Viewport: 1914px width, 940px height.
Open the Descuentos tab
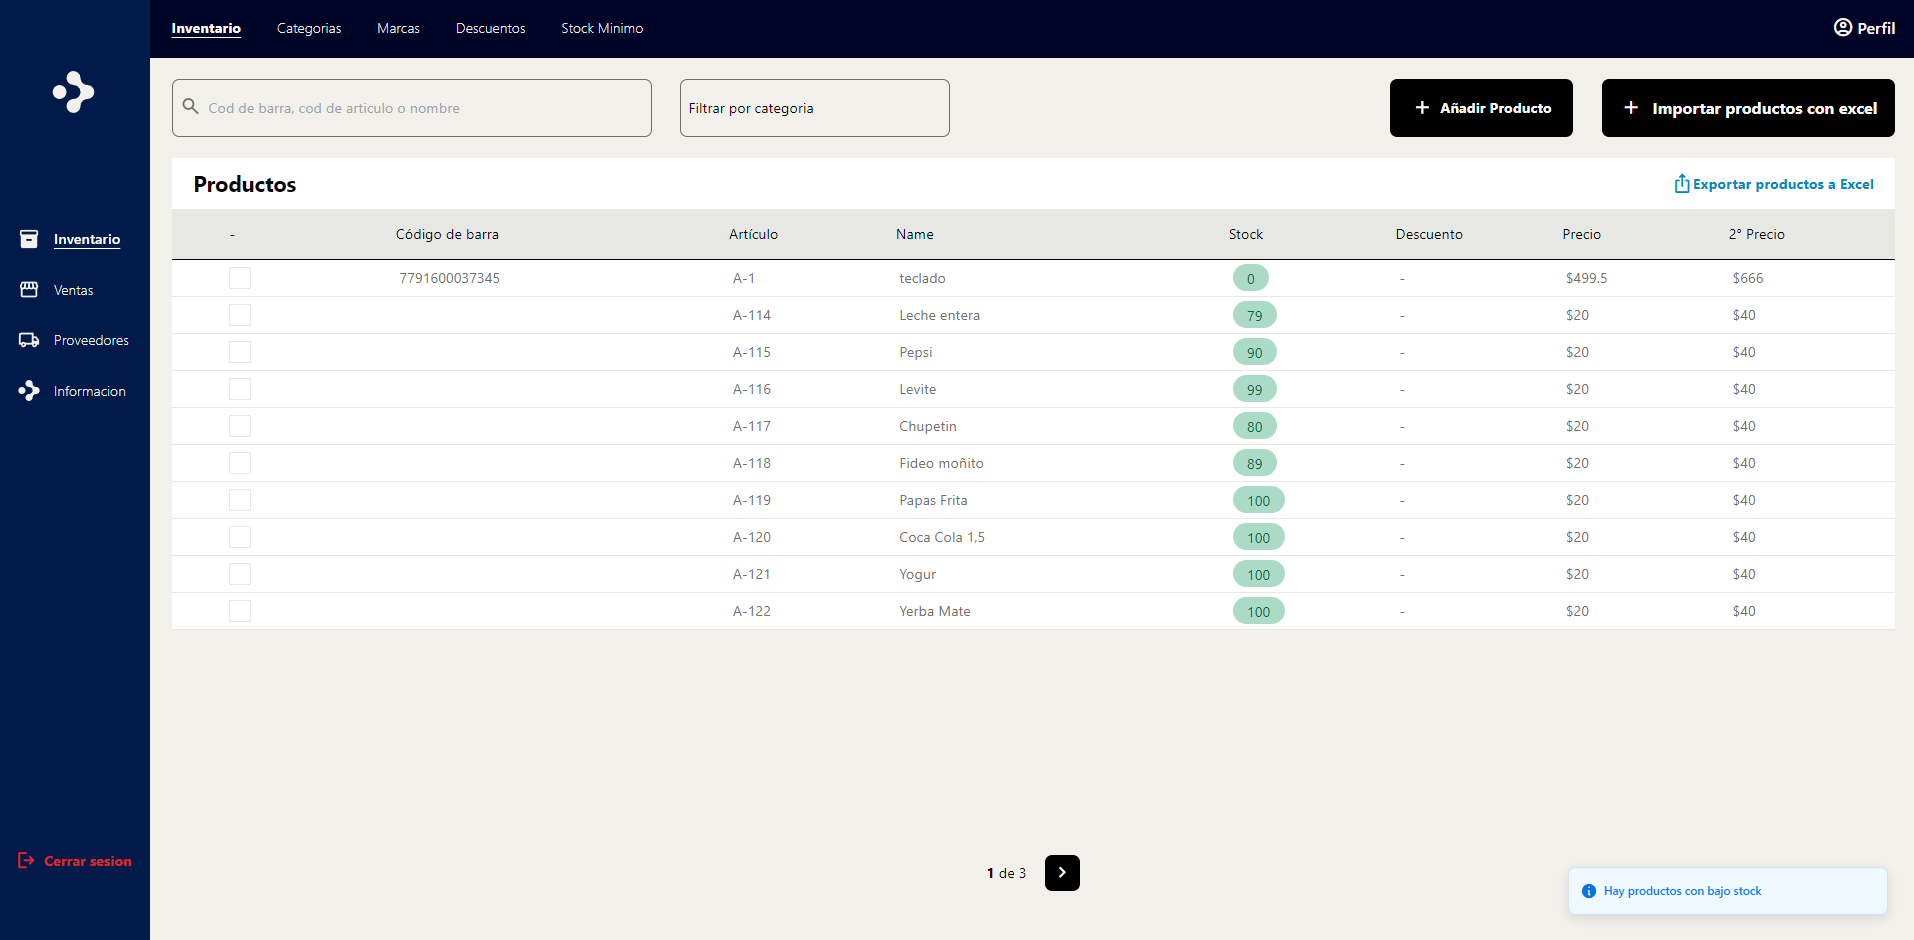coord(490,28)
